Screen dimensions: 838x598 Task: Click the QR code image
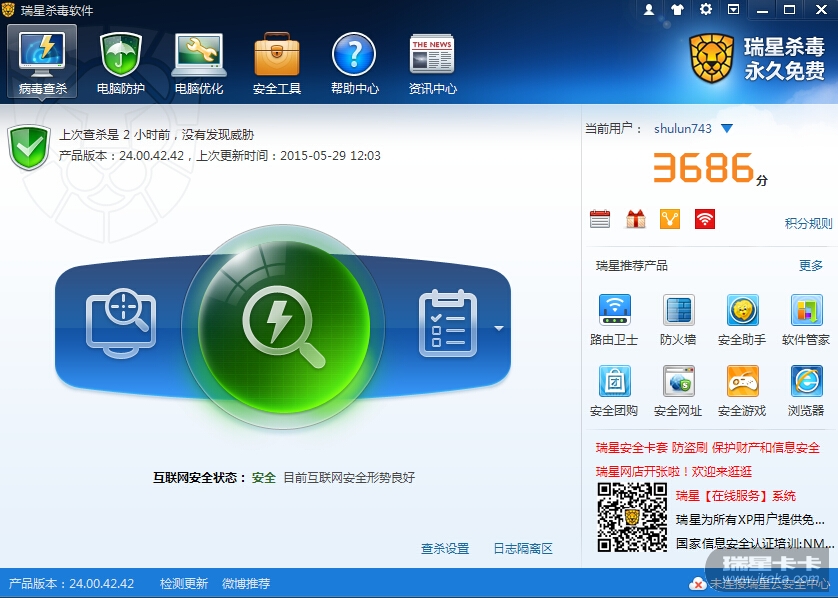[632, 517]
